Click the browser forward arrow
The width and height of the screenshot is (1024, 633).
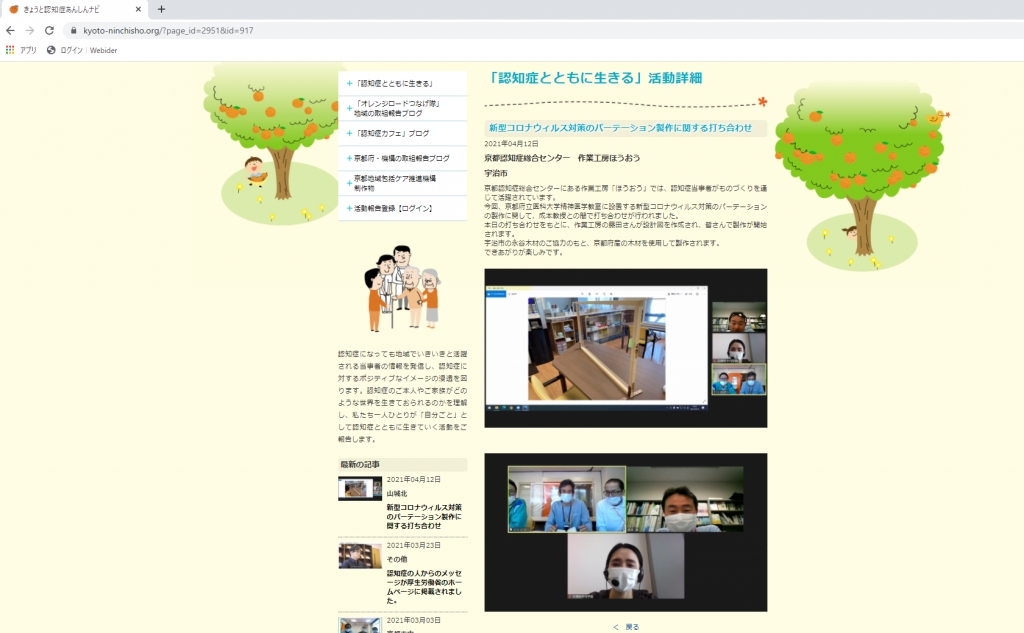click(29, 30)
